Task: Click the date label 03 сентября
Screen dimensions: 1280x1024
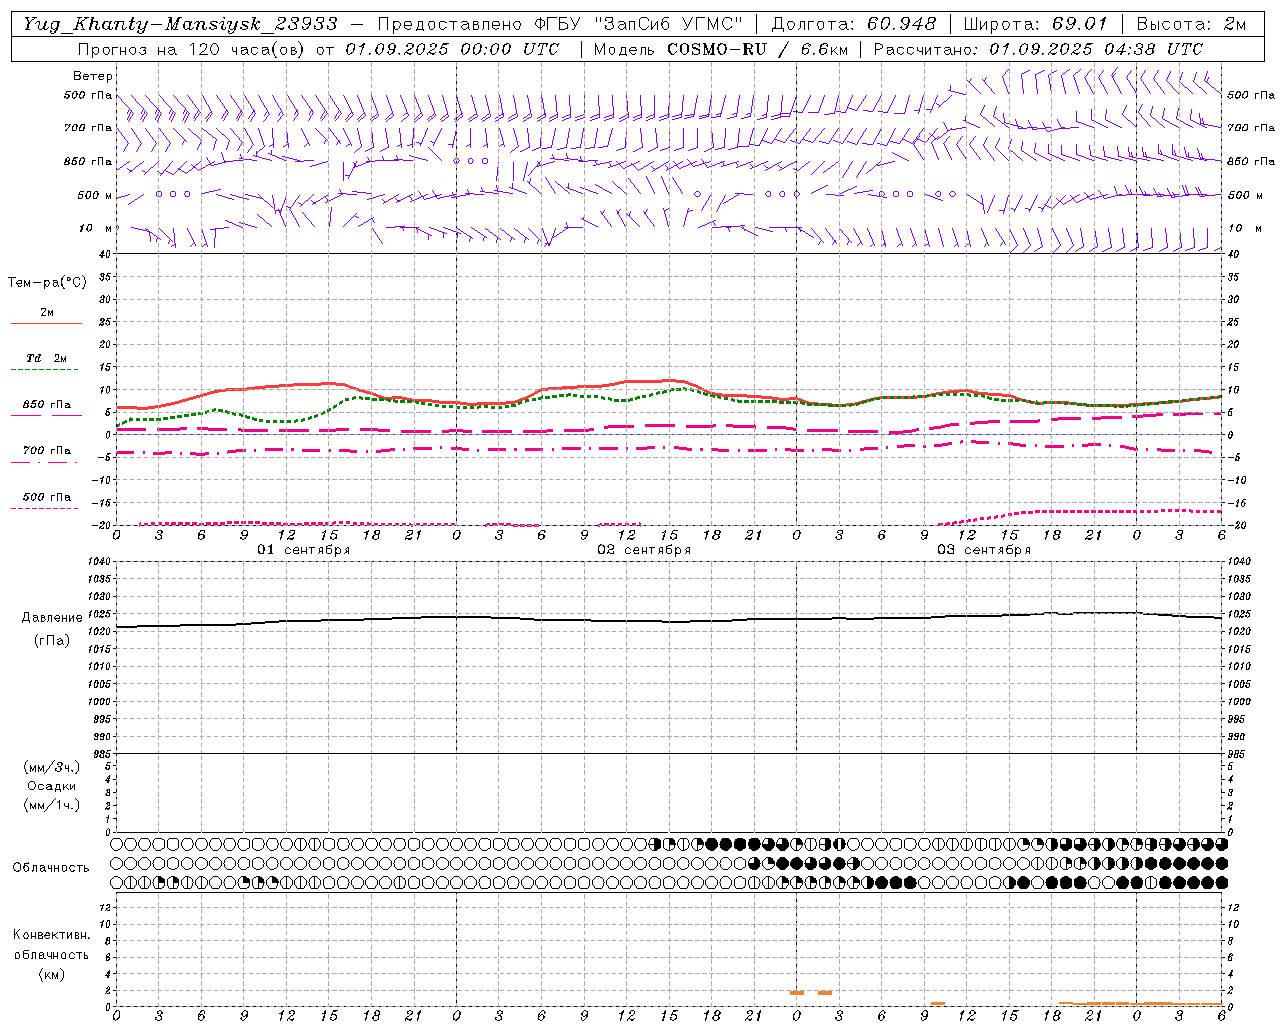Action: 984,550
